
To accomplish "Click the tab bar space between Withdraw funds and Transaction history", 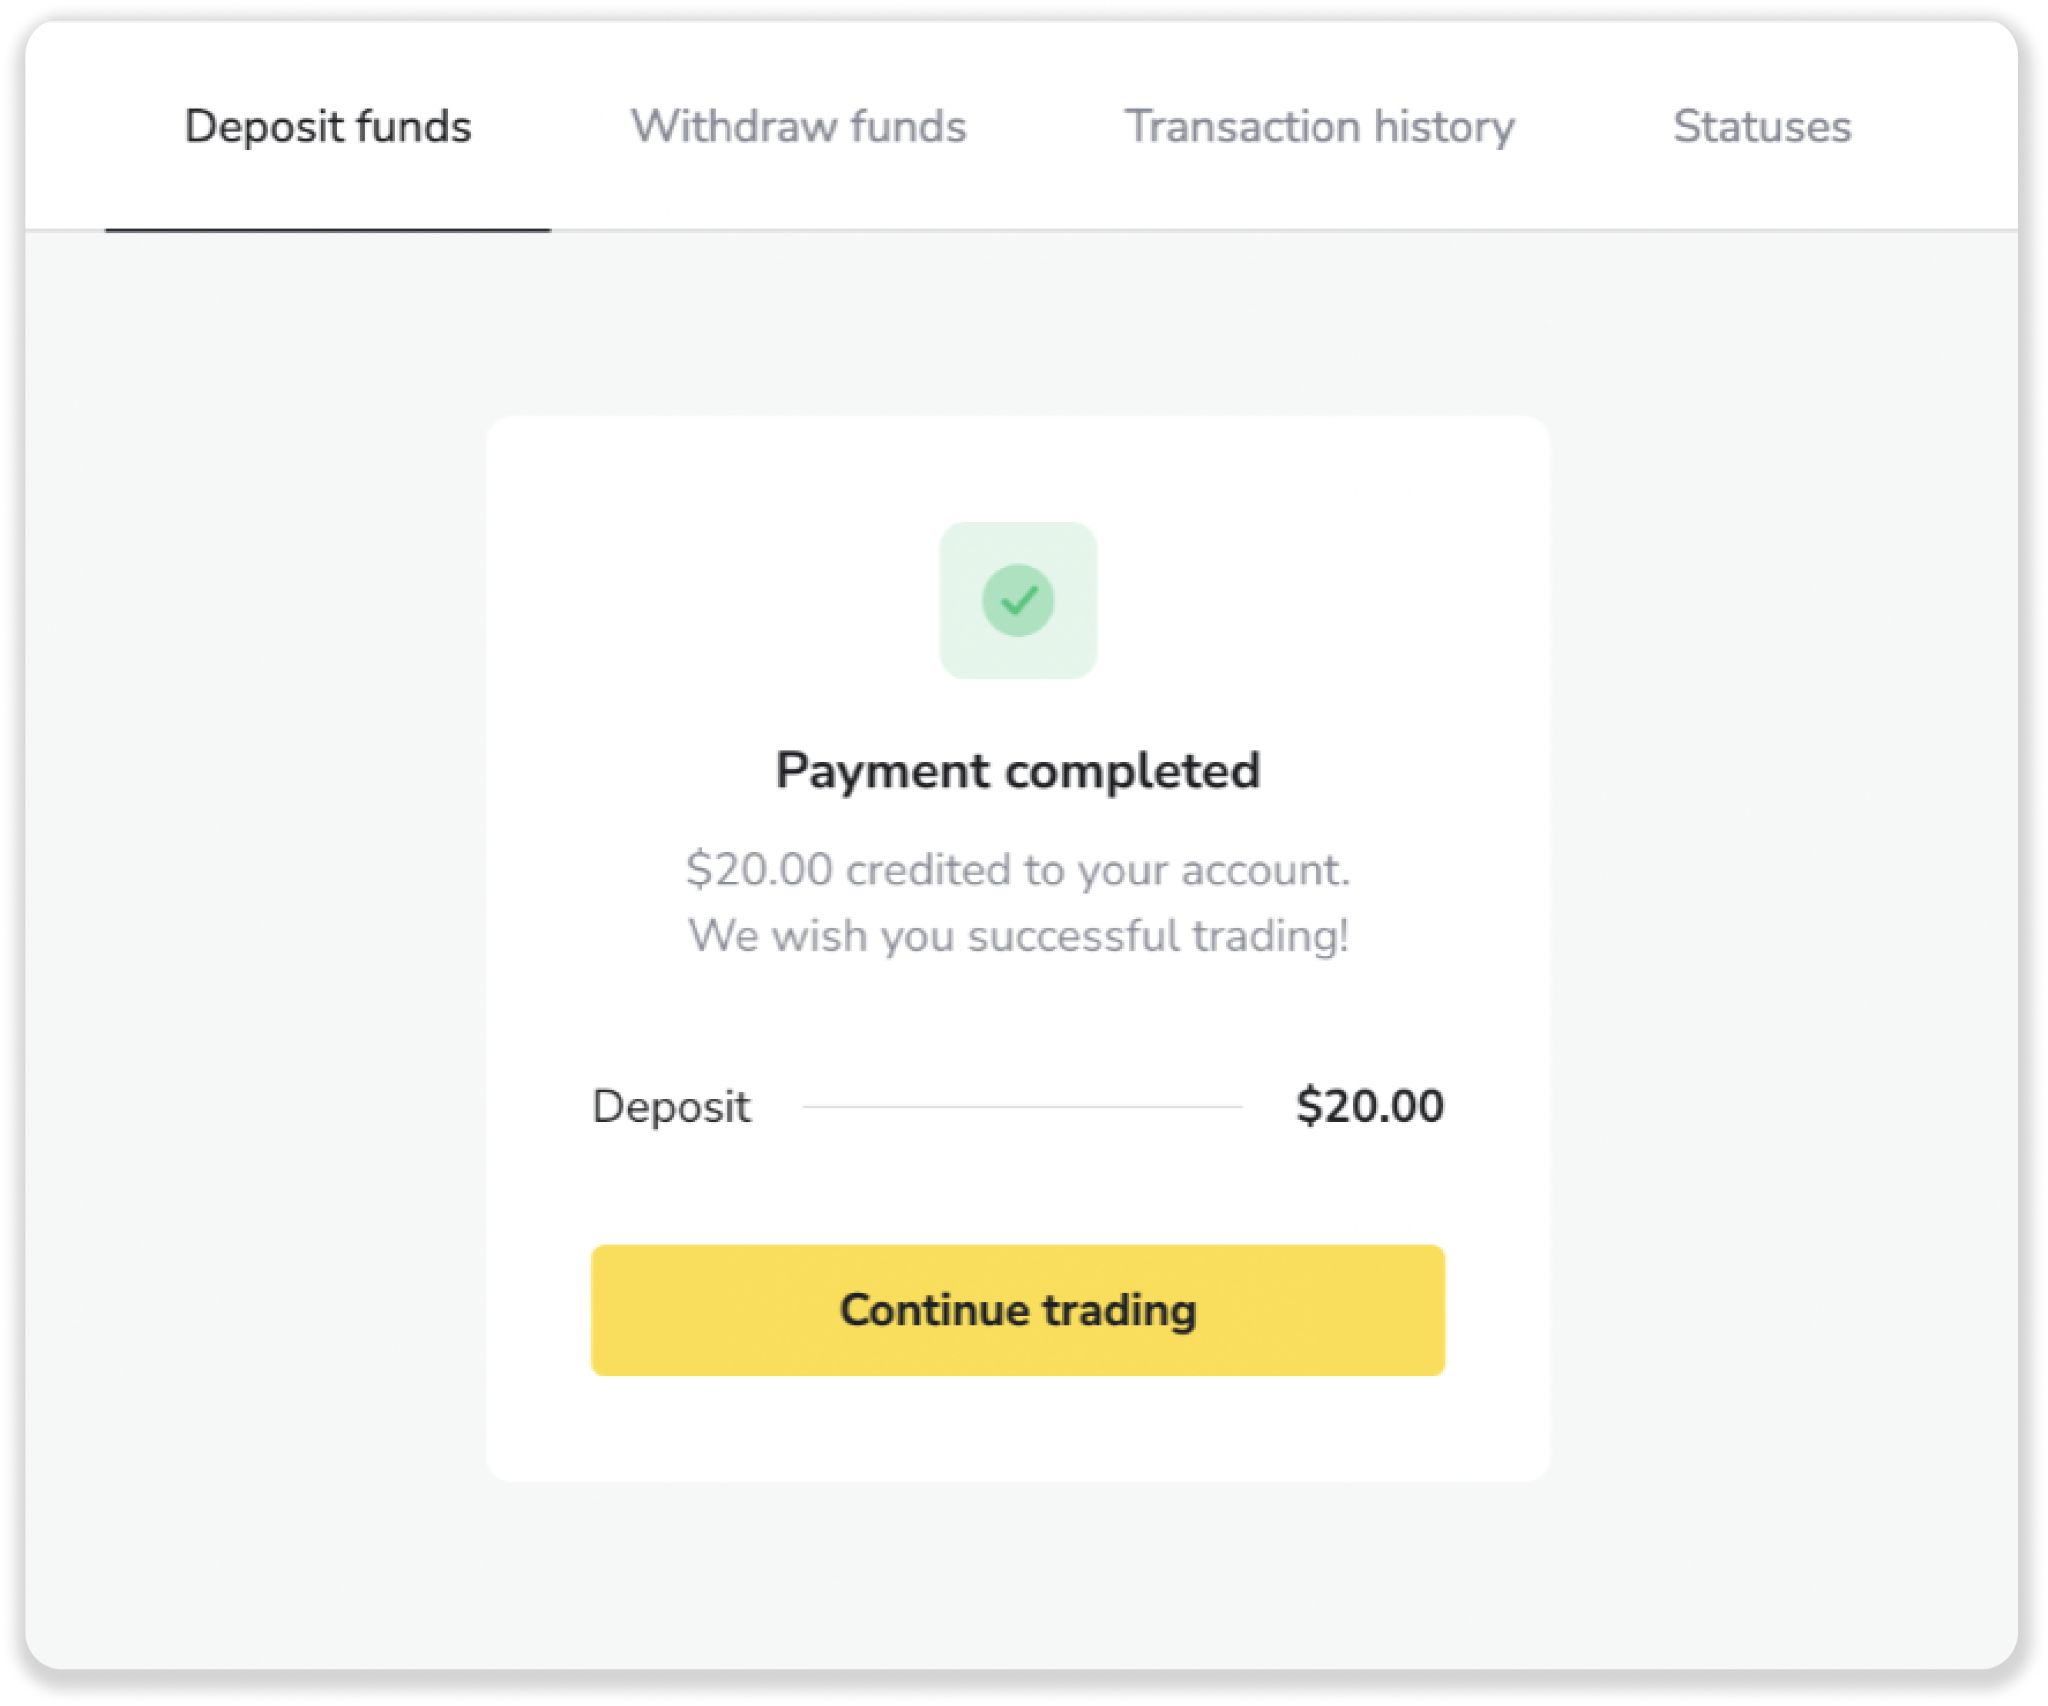I will tap(1045, 127).
